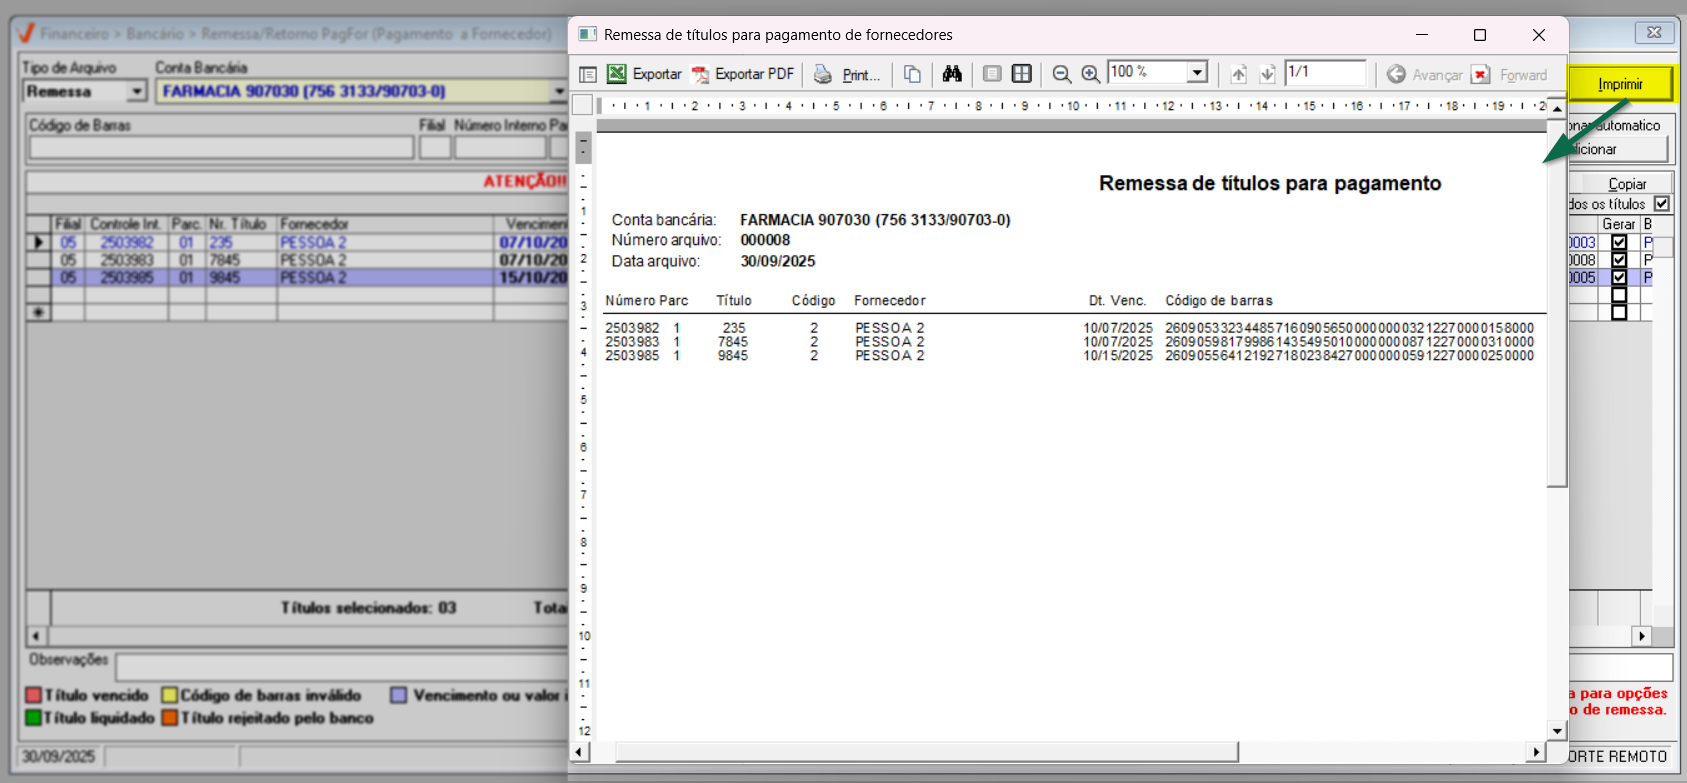The height and width of the screenshot is (783, 1687).
Task: Export the report using Exportar PDF
Action: [743, 74]
